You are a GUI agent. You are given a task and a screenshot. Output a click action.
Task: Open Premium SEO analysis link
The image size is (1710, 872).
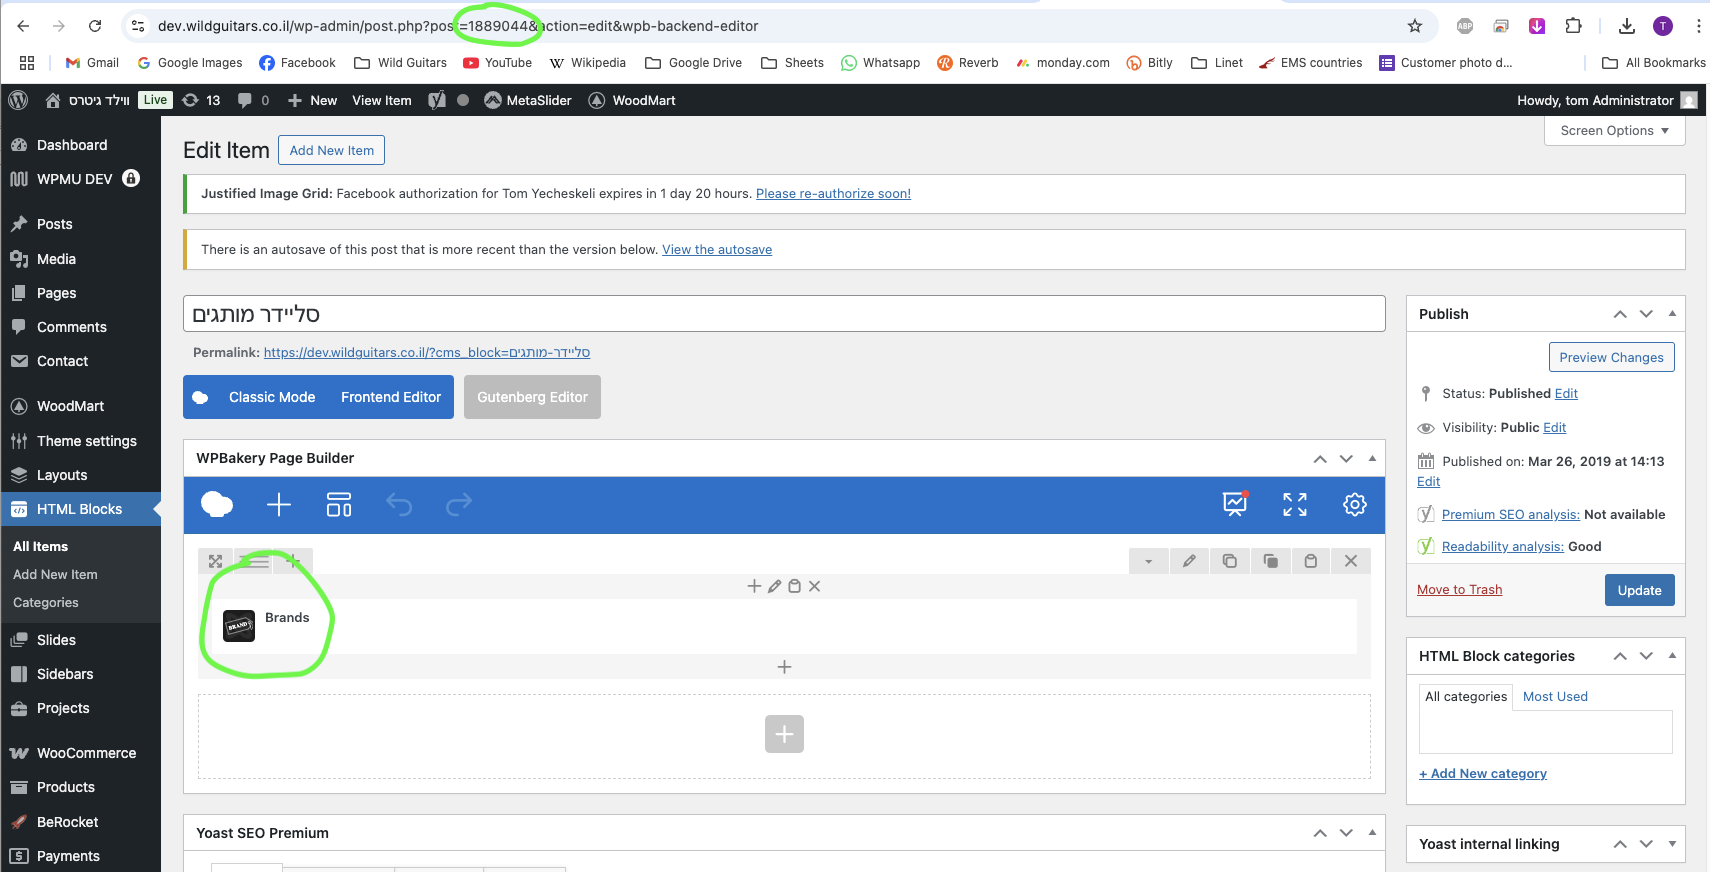(1510, 515)
